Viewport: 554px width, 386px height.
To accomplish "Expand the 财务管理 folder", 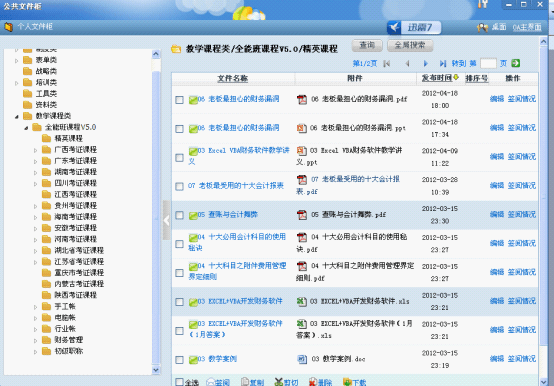I will (x=35, y=340).
